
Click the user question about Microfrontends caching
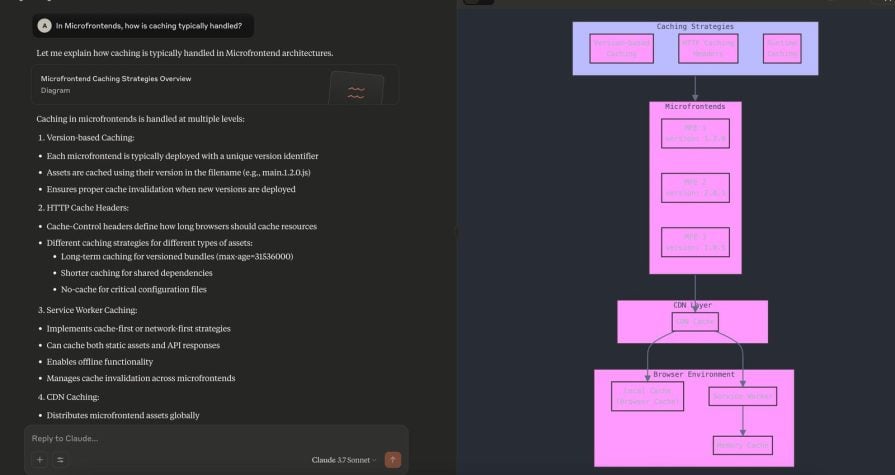pos(149,26)
